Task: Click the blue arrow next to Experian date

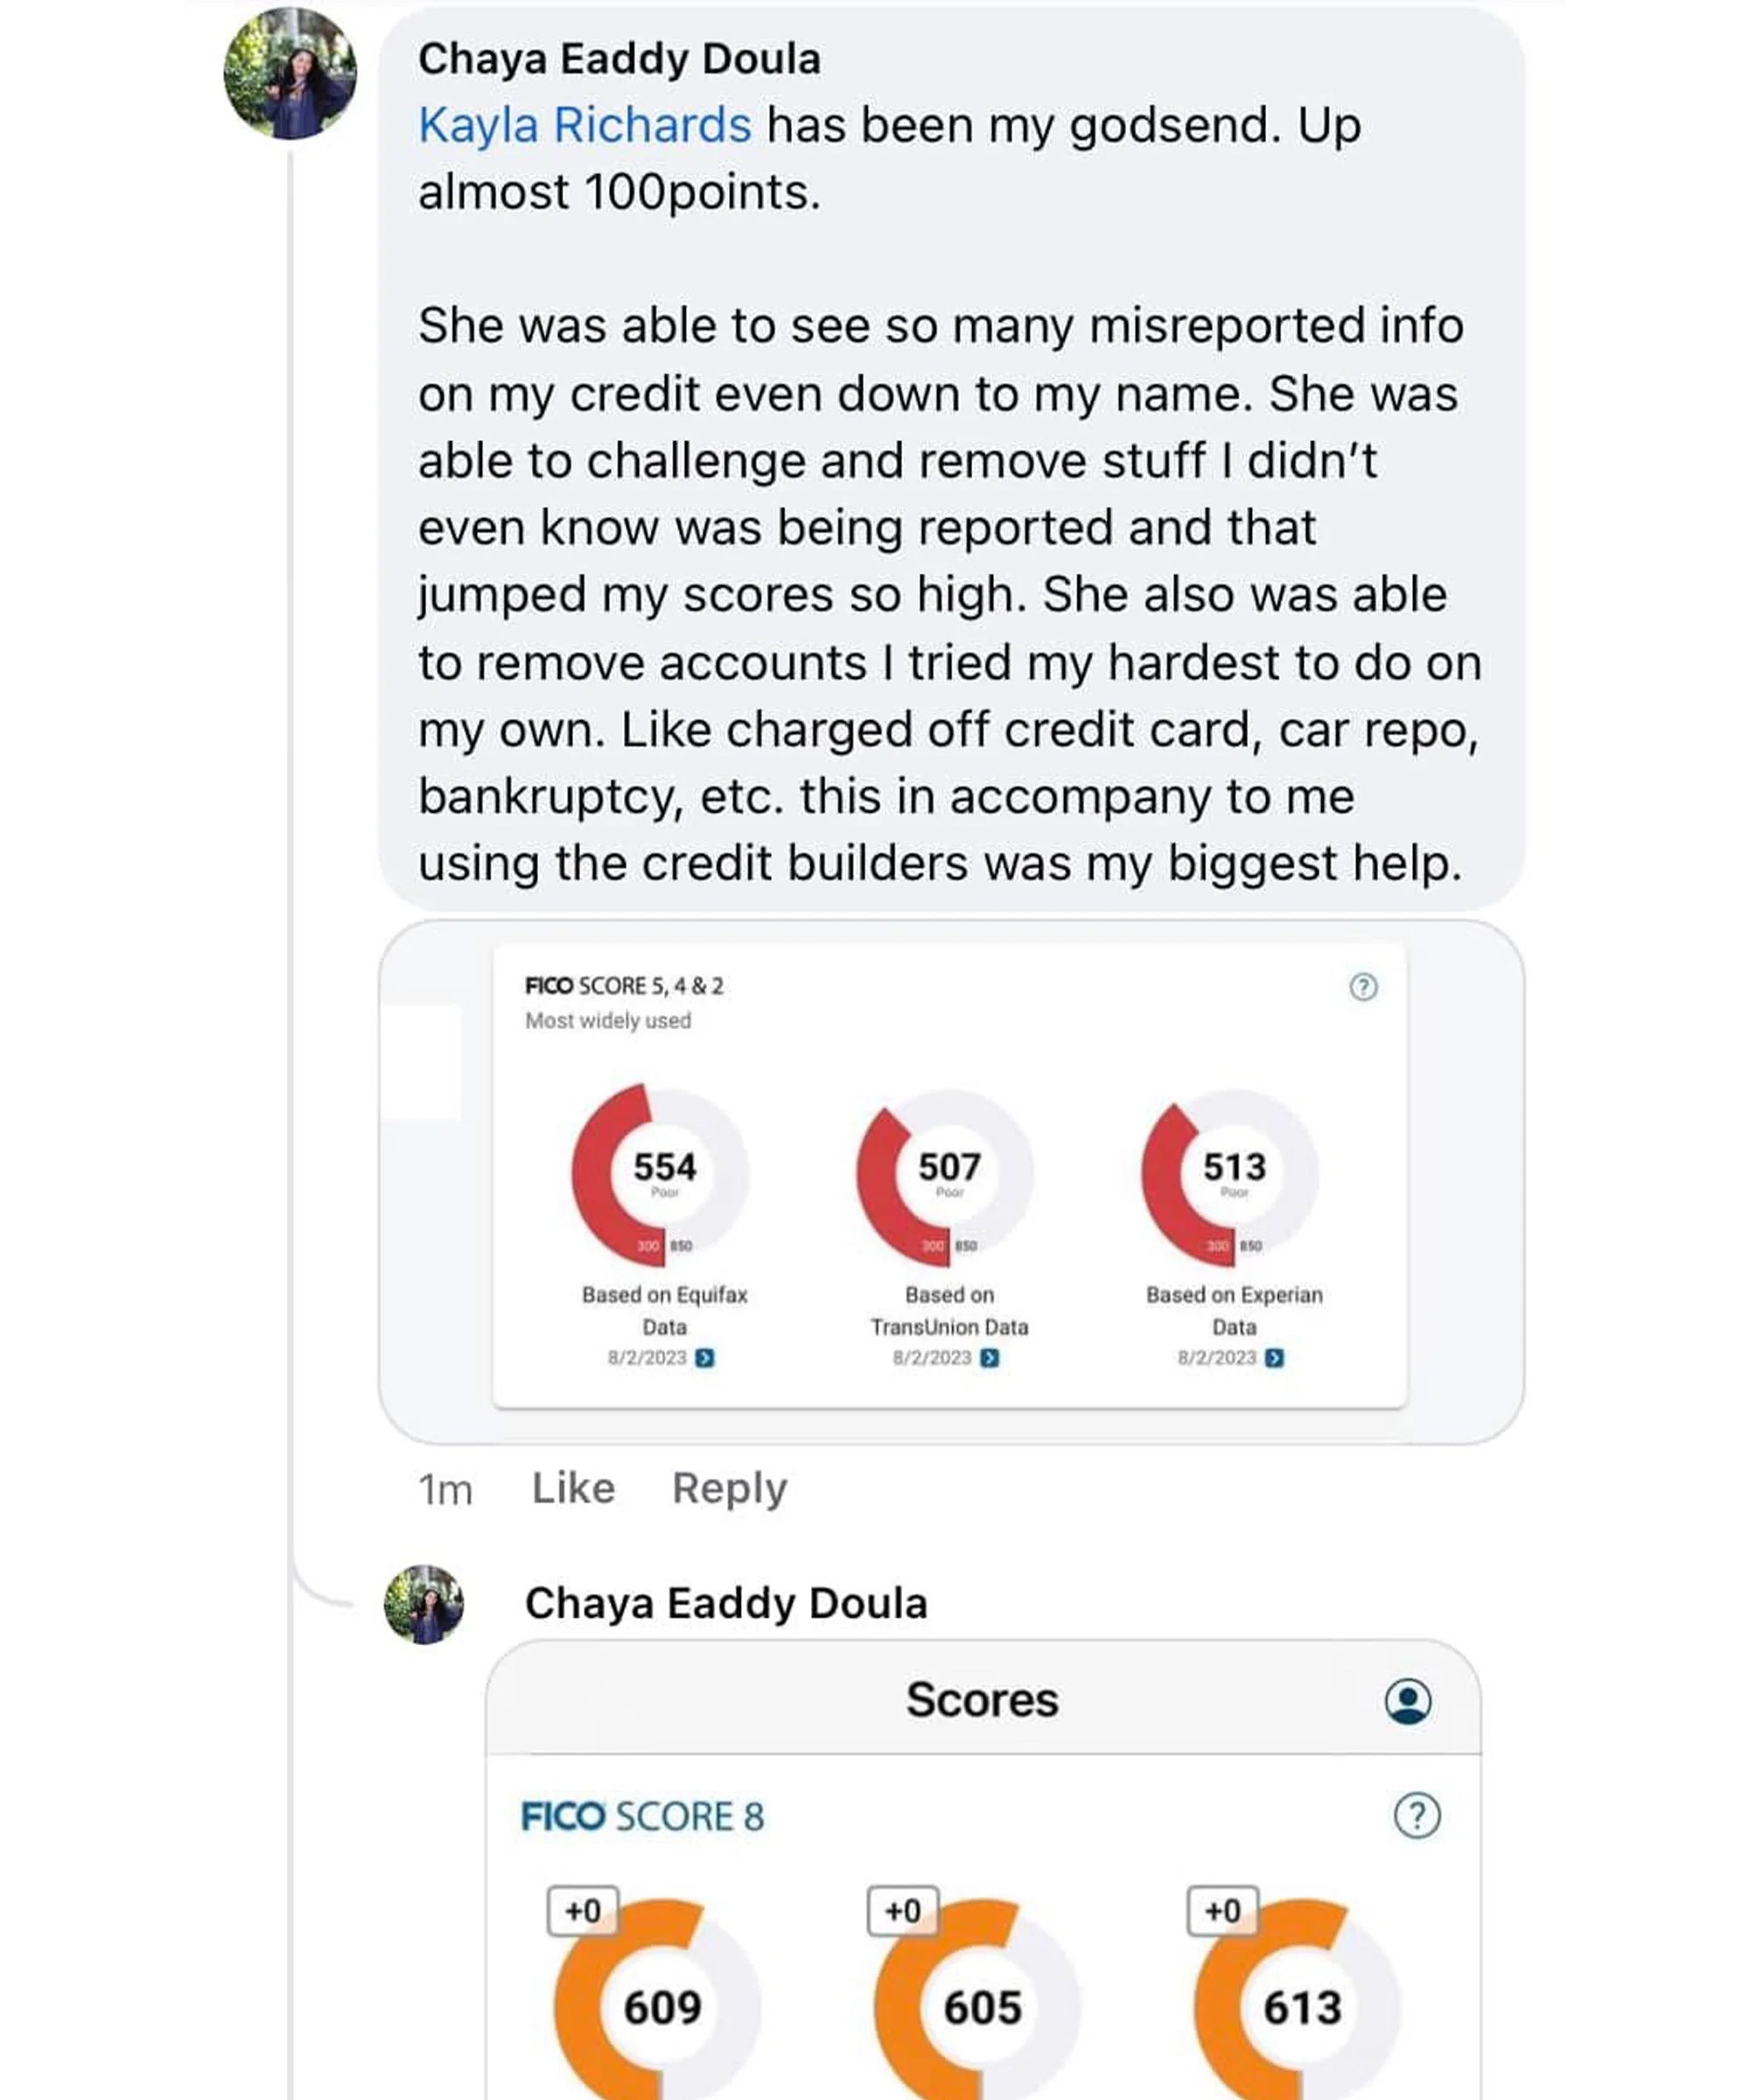Action: click(1274, 1358)
